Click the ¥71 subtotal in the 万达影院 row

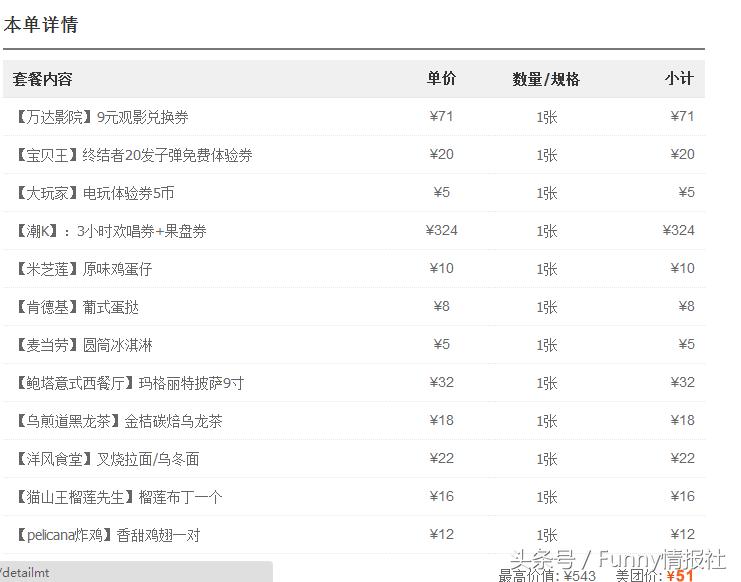click(x=682, y=116)
